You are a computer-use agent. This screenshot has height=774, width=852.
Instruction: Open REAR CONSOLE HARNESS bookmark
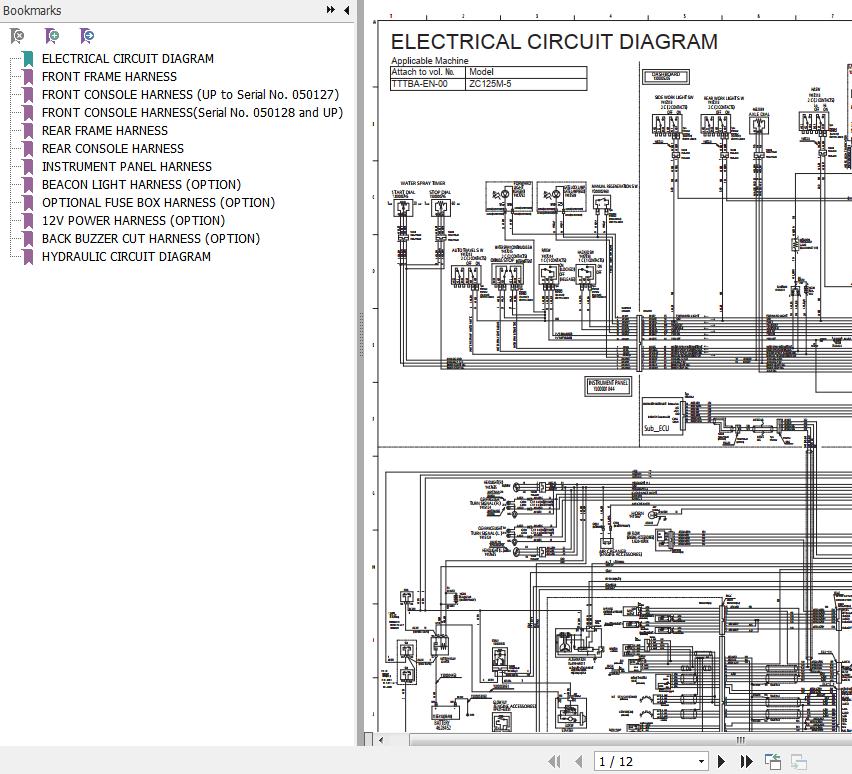[113, 148]
